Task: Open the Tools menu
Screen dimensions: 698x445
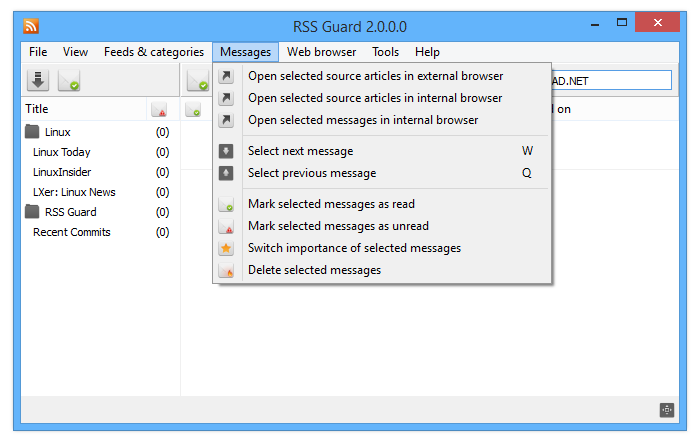Action: click(385, 52)
